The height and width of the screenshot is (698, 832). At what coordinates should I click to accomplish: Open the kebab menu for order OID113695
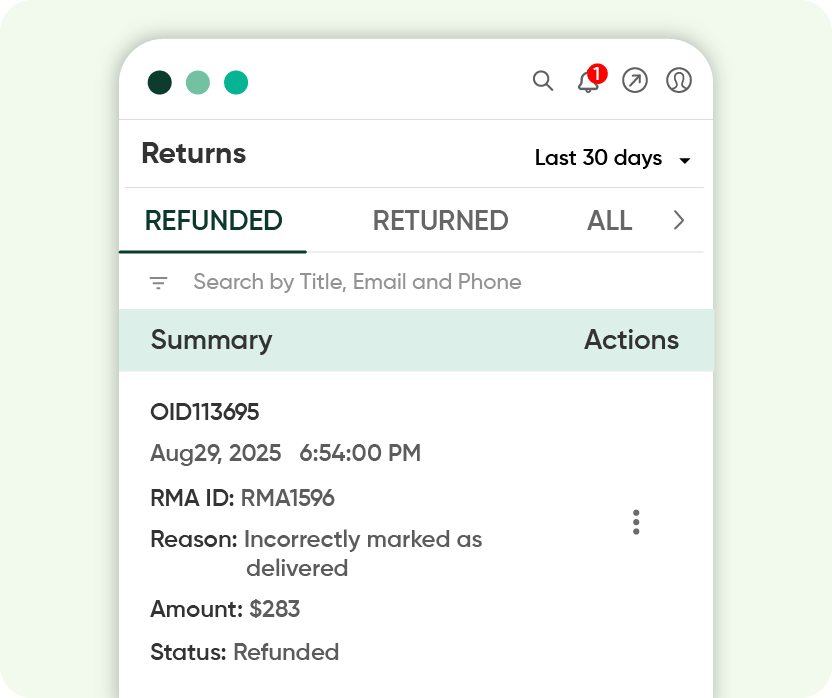tap(635, 521)
